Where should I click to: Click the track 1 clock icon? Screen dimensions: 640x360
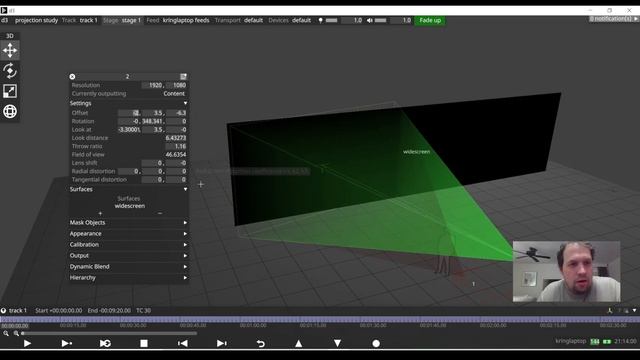pos(3,311)
